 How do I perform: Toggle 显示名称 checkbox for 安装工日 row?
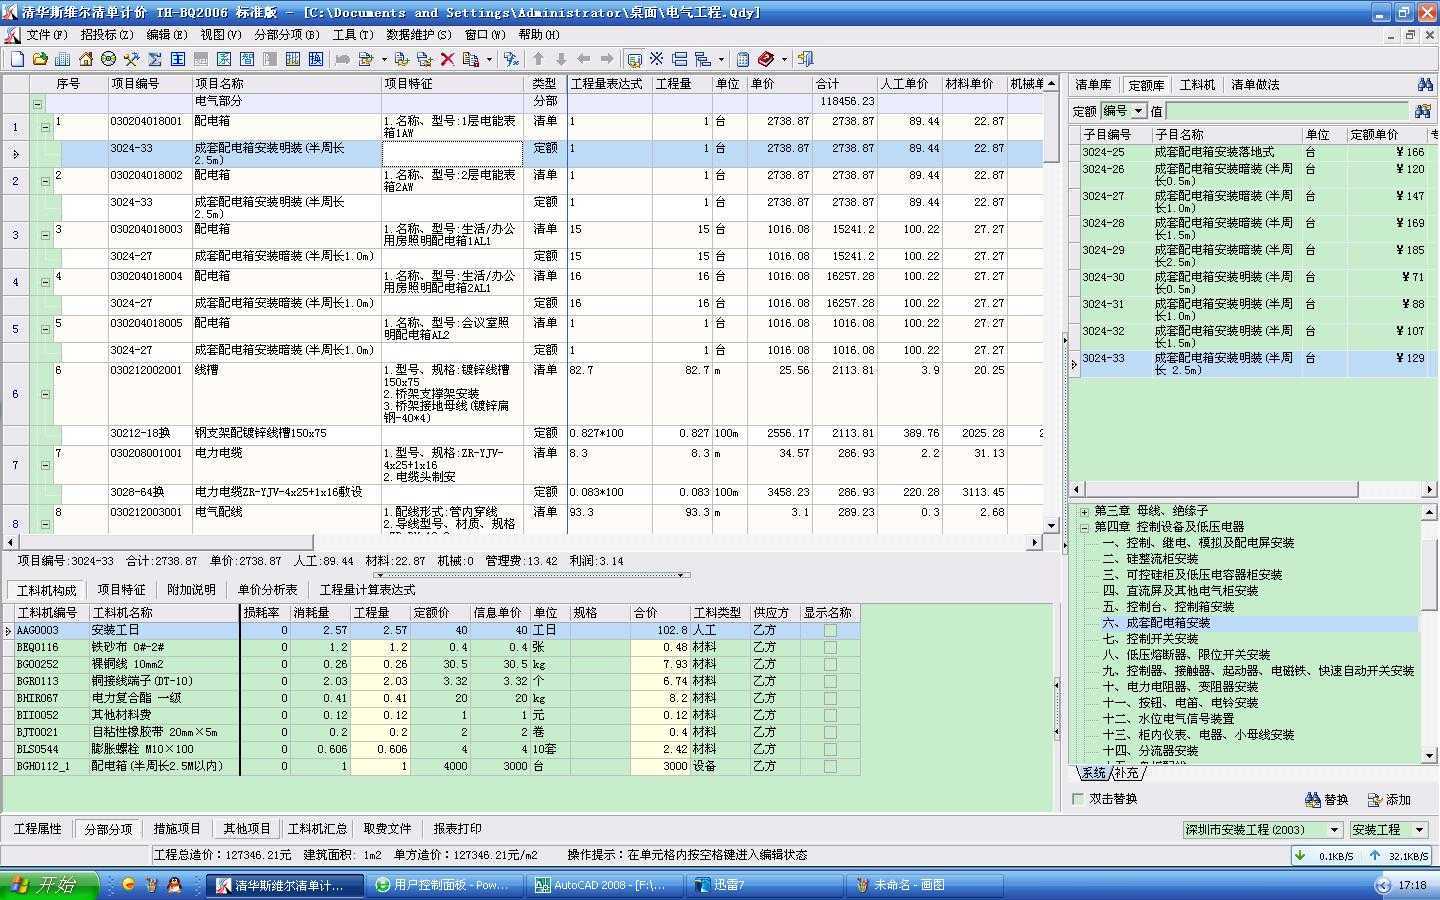point(830,630)
